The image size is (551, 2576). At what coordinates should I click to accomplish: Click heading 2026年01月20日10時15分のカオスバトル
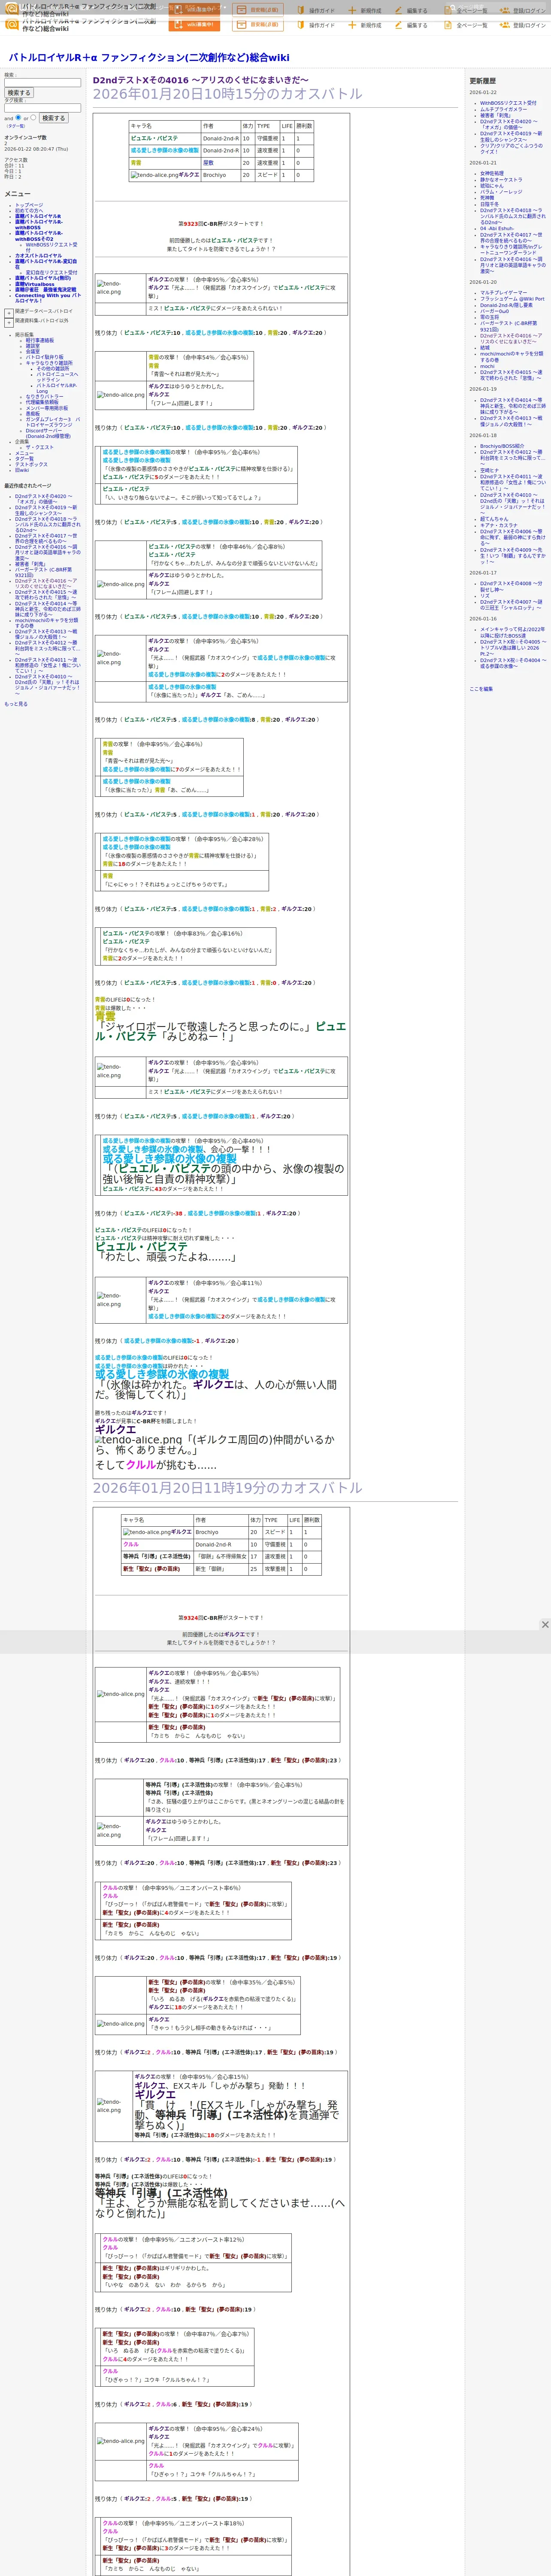(x=228, y=94)
